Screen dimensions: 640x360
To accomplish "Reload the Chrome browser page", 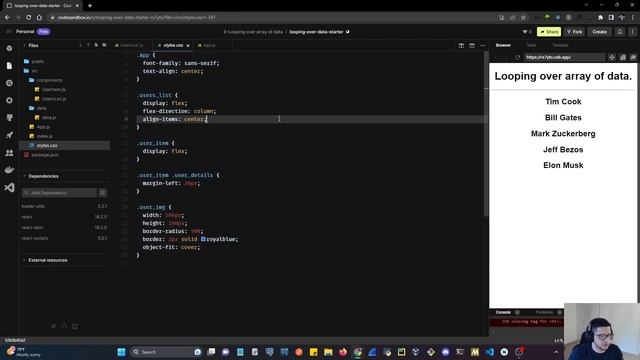I will (x=29, y=18).
